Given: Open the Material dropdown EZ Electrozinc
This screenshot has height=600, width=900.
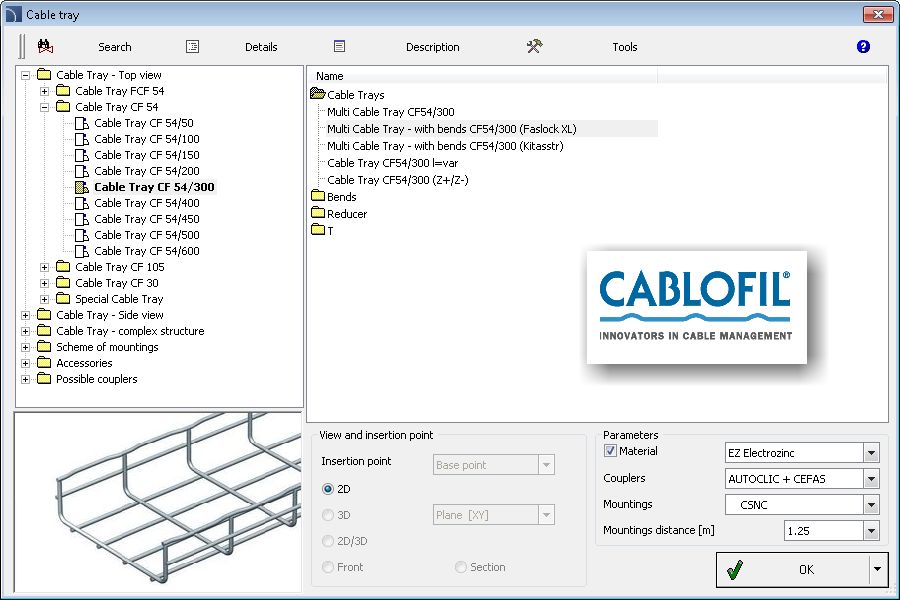Looking at the screenshot, I should point(871,453).
